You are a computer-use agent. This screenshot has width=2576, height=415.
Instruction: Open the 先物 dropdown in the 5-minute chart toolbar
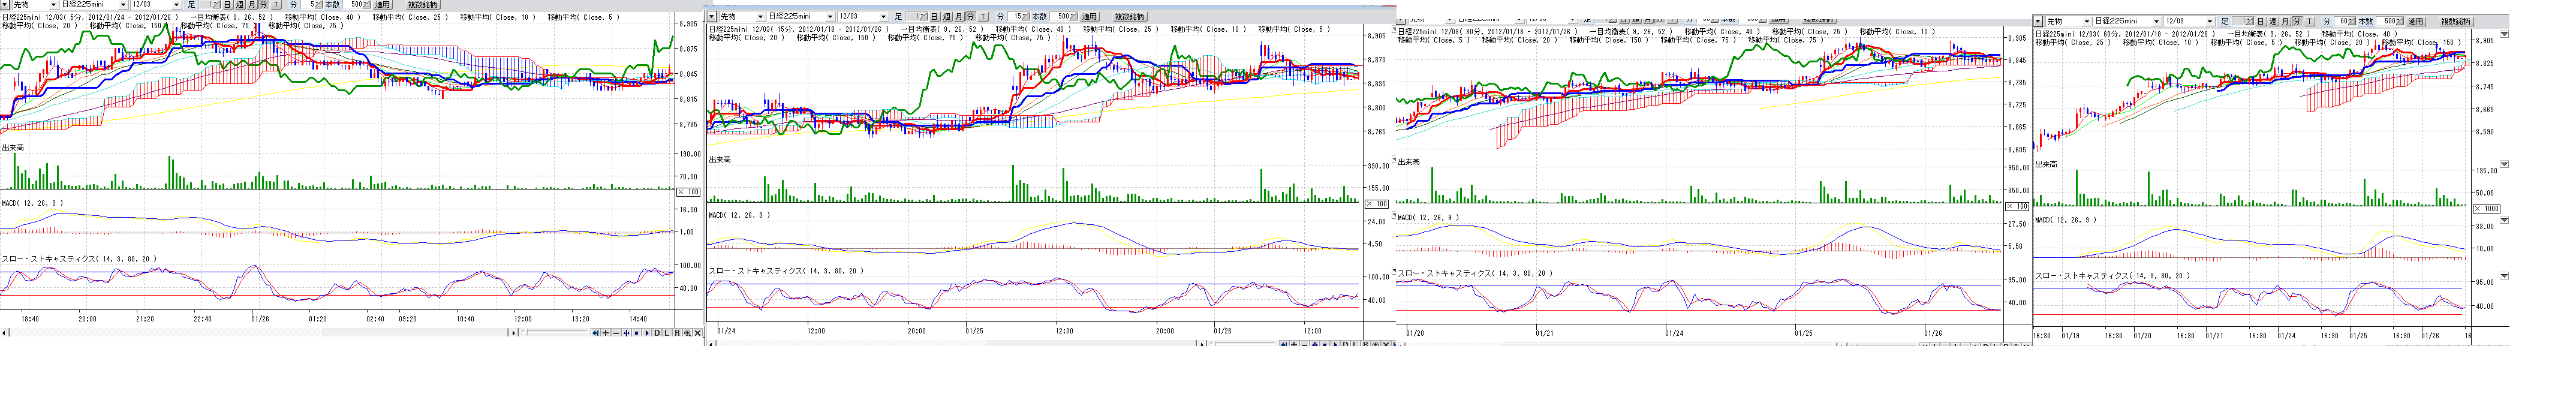(53, 5)
